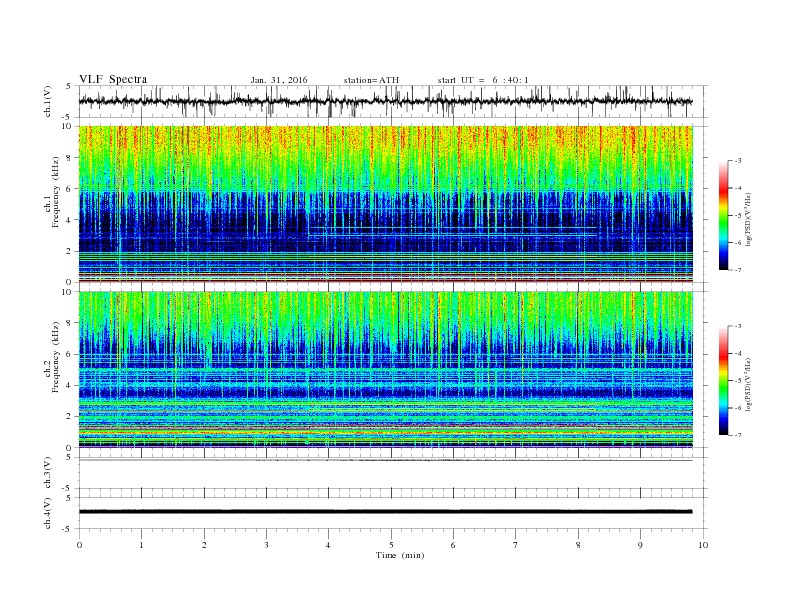Click the "-4" tick on ch.2 colorbar
The image size is (792, 612).
(738, 353)
